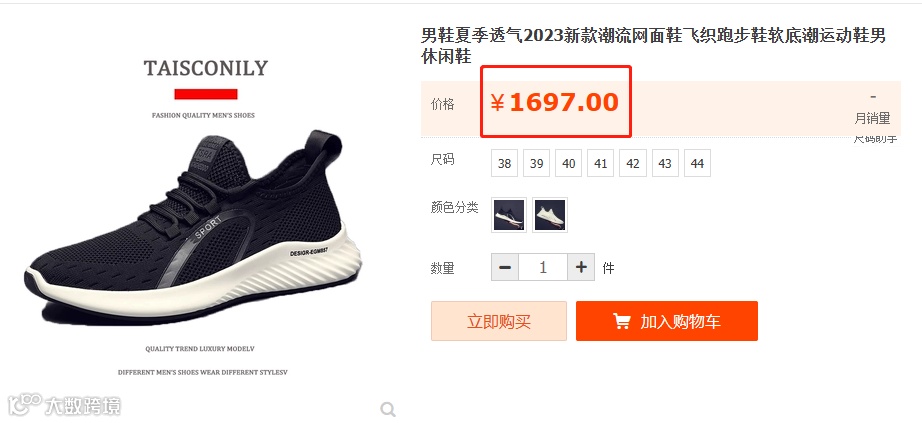The width and height of the screenshot is (922, 423).
Task: Select the black shoe color option
Action: coord(509,215)
